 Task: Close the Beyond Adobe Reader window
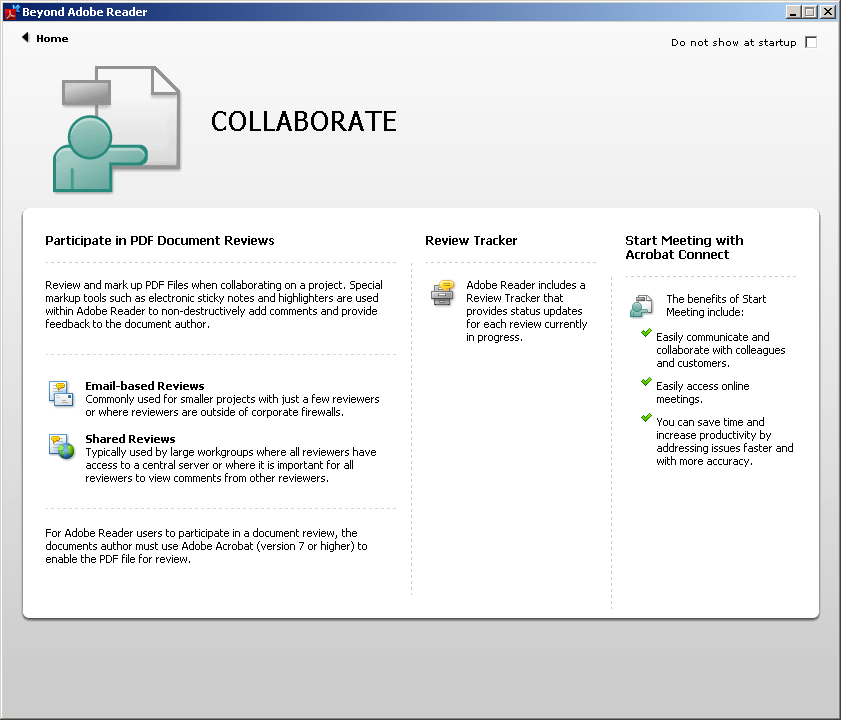tap(828, 12)
